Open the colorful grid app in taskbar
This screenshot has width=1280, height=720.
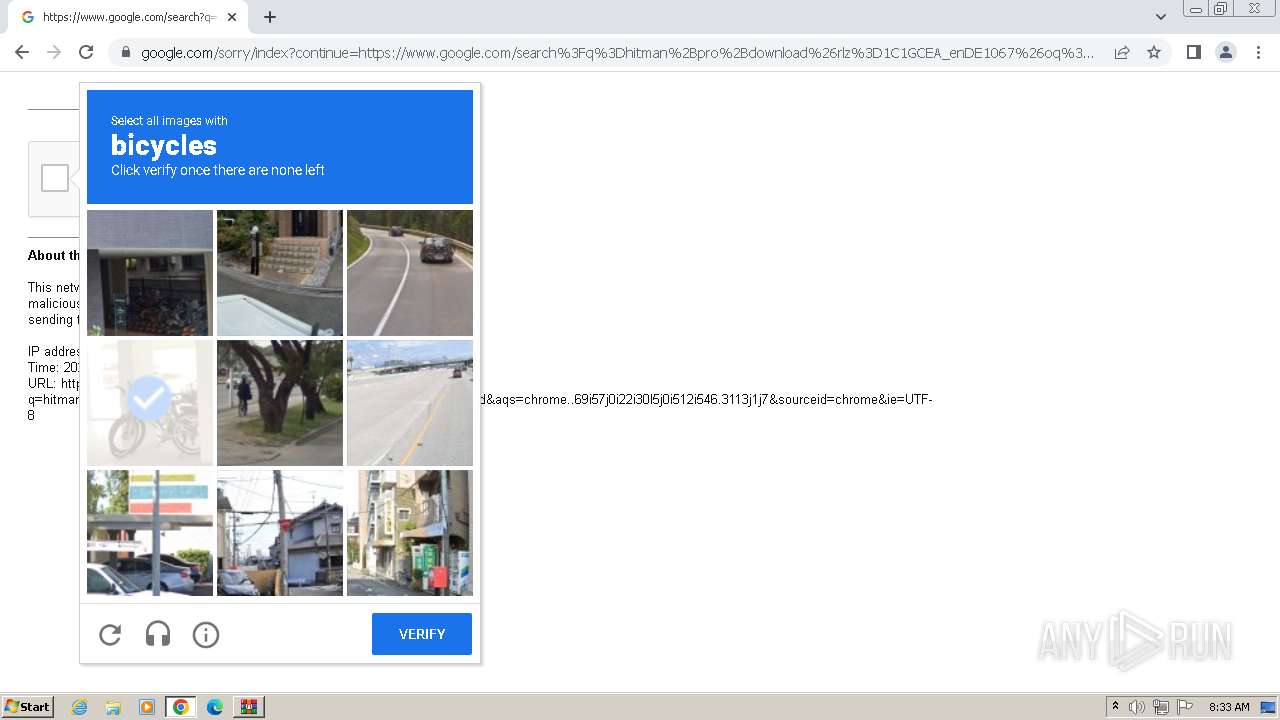pos(249,707)
